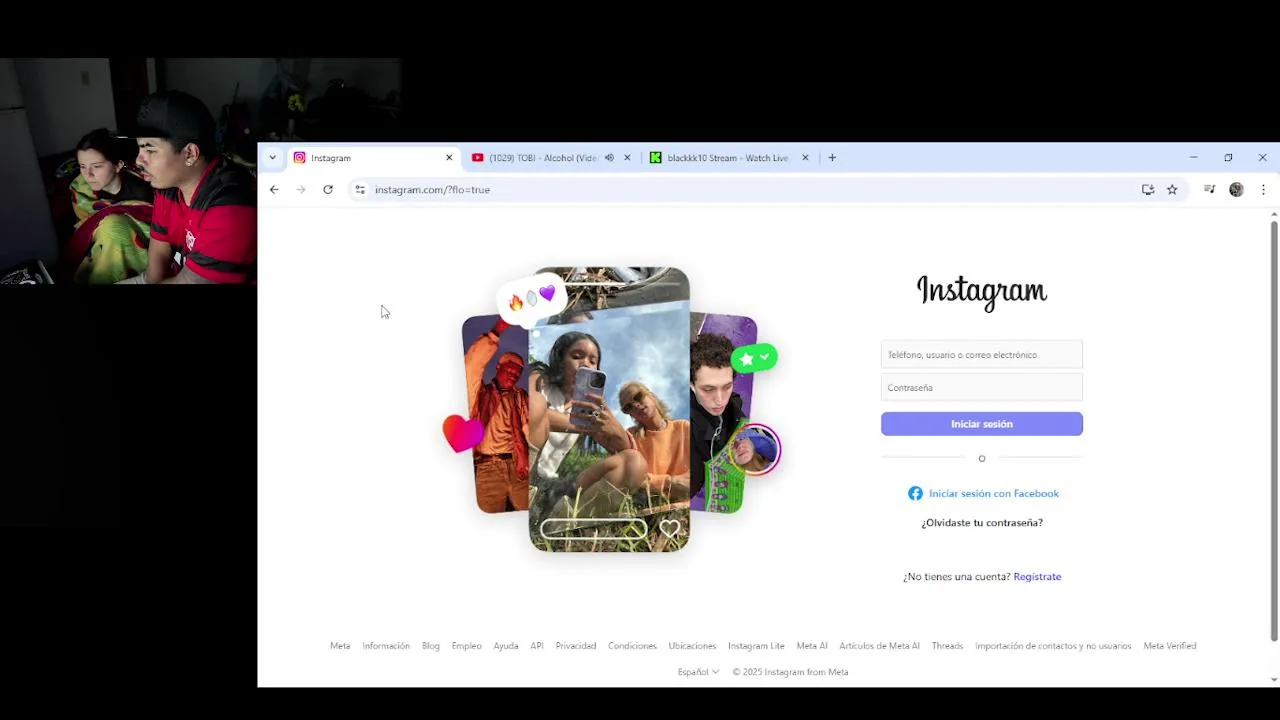The width and height of the screenshot is (1280, 720).
Task: Open the Blog footer link
Action: [431, 646]
